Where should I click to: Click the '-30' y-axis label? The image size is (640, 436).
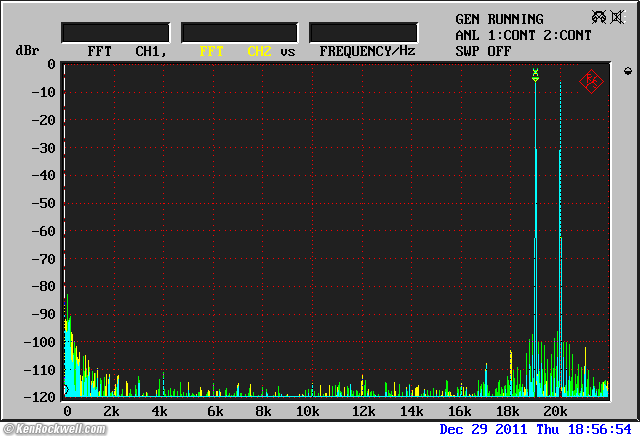point(43,148)
